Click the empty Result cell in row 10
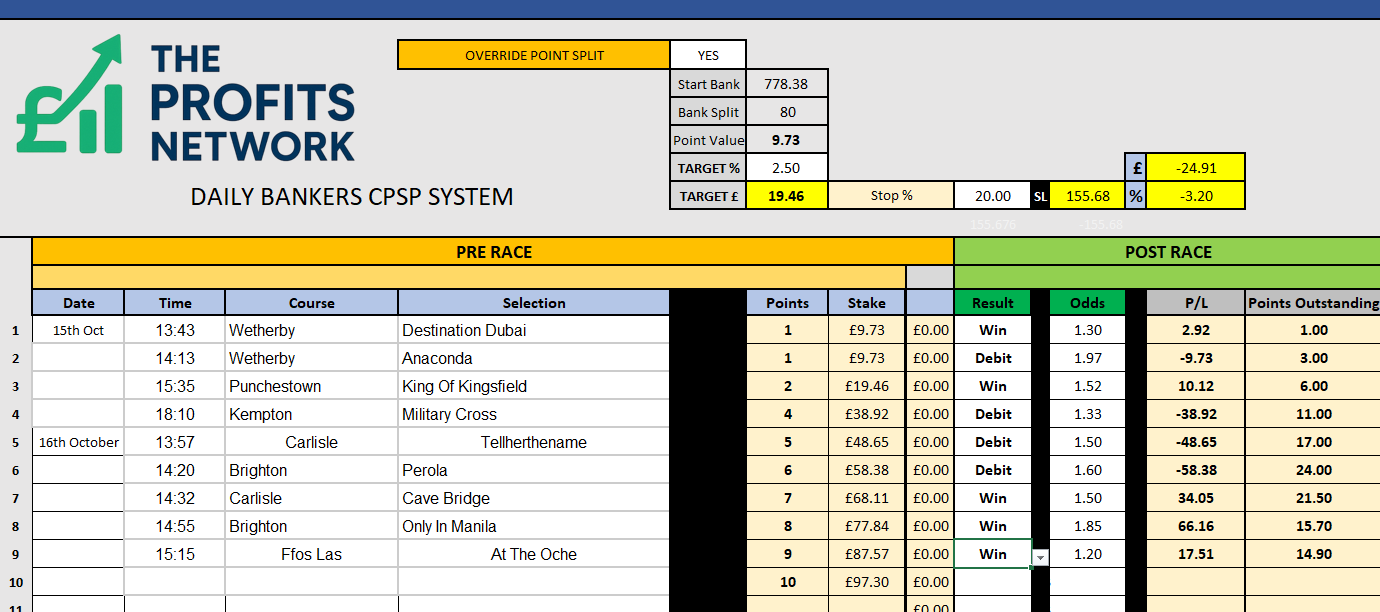Image resolution: width=1380 pixels, height=612 pixels. (1001, 582)
